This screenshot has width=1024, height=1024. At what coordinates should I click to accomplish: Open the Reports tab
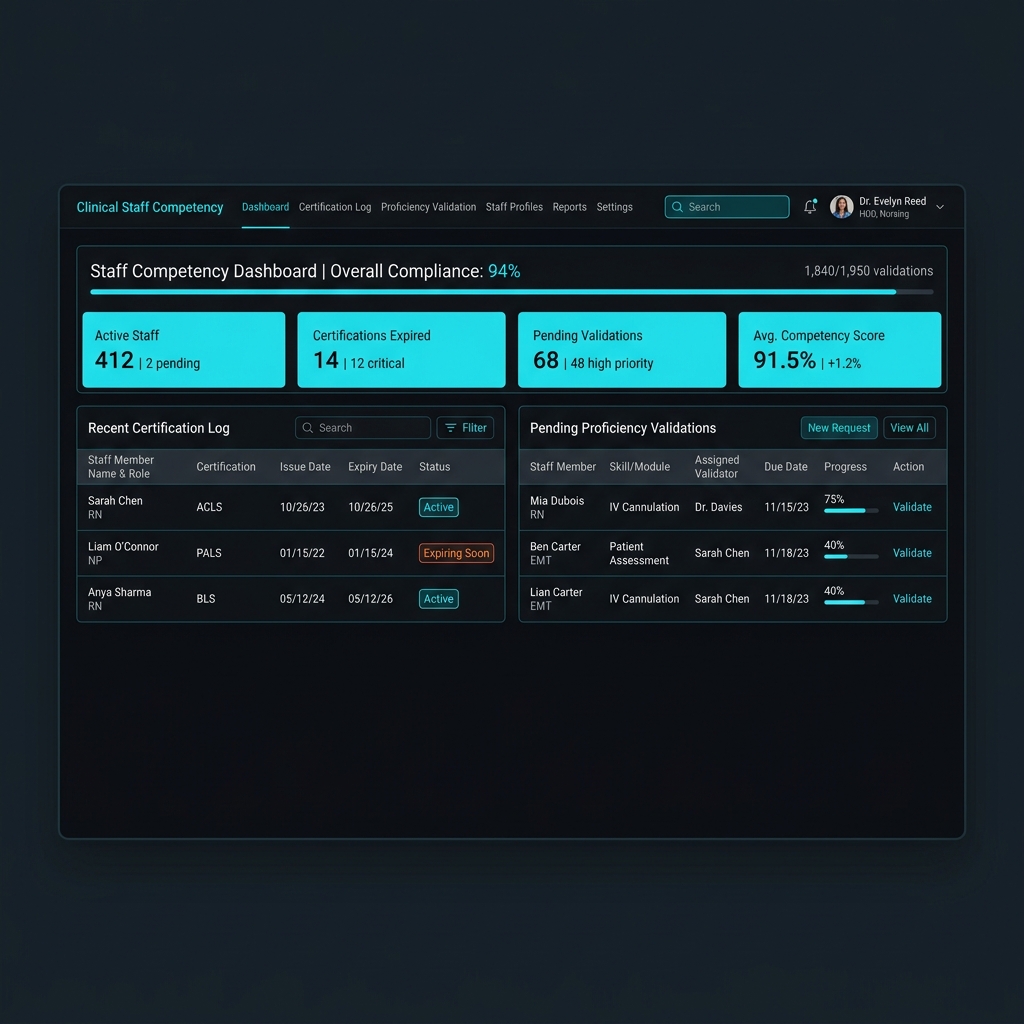(x=569, y=207)
